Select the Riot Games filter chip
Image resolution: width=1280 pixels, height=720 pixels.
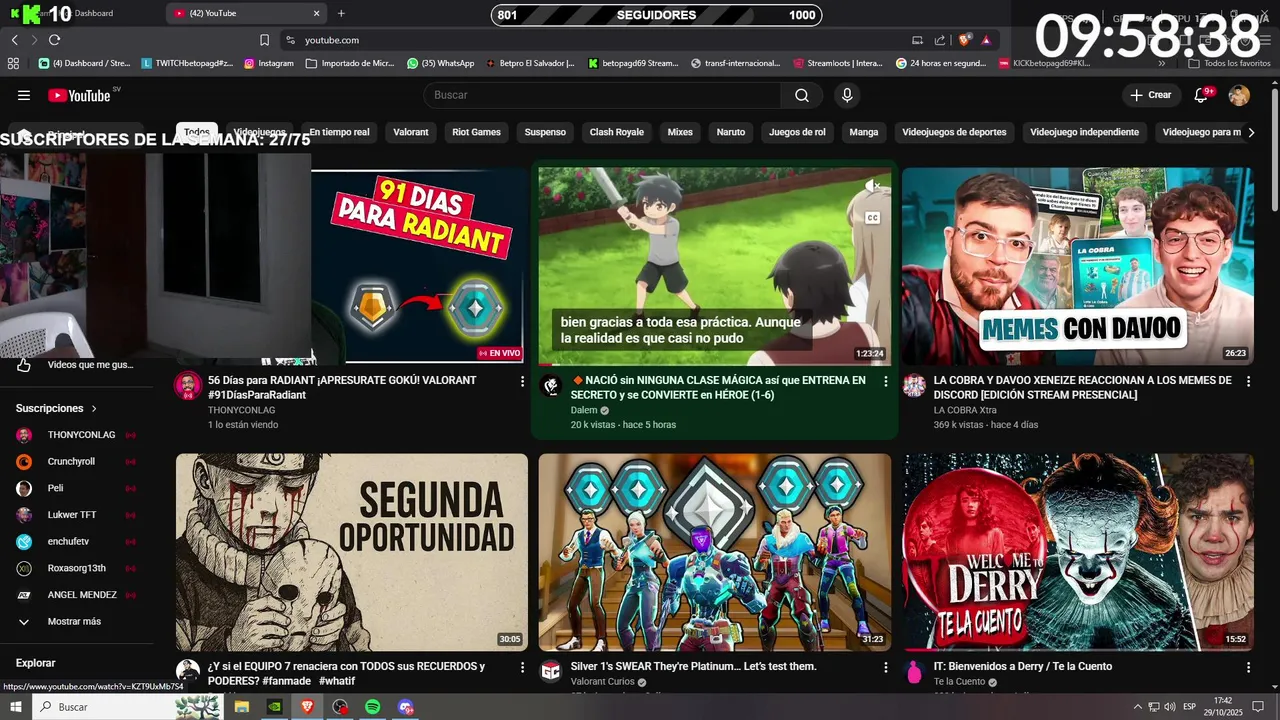(x=476, y=132)
